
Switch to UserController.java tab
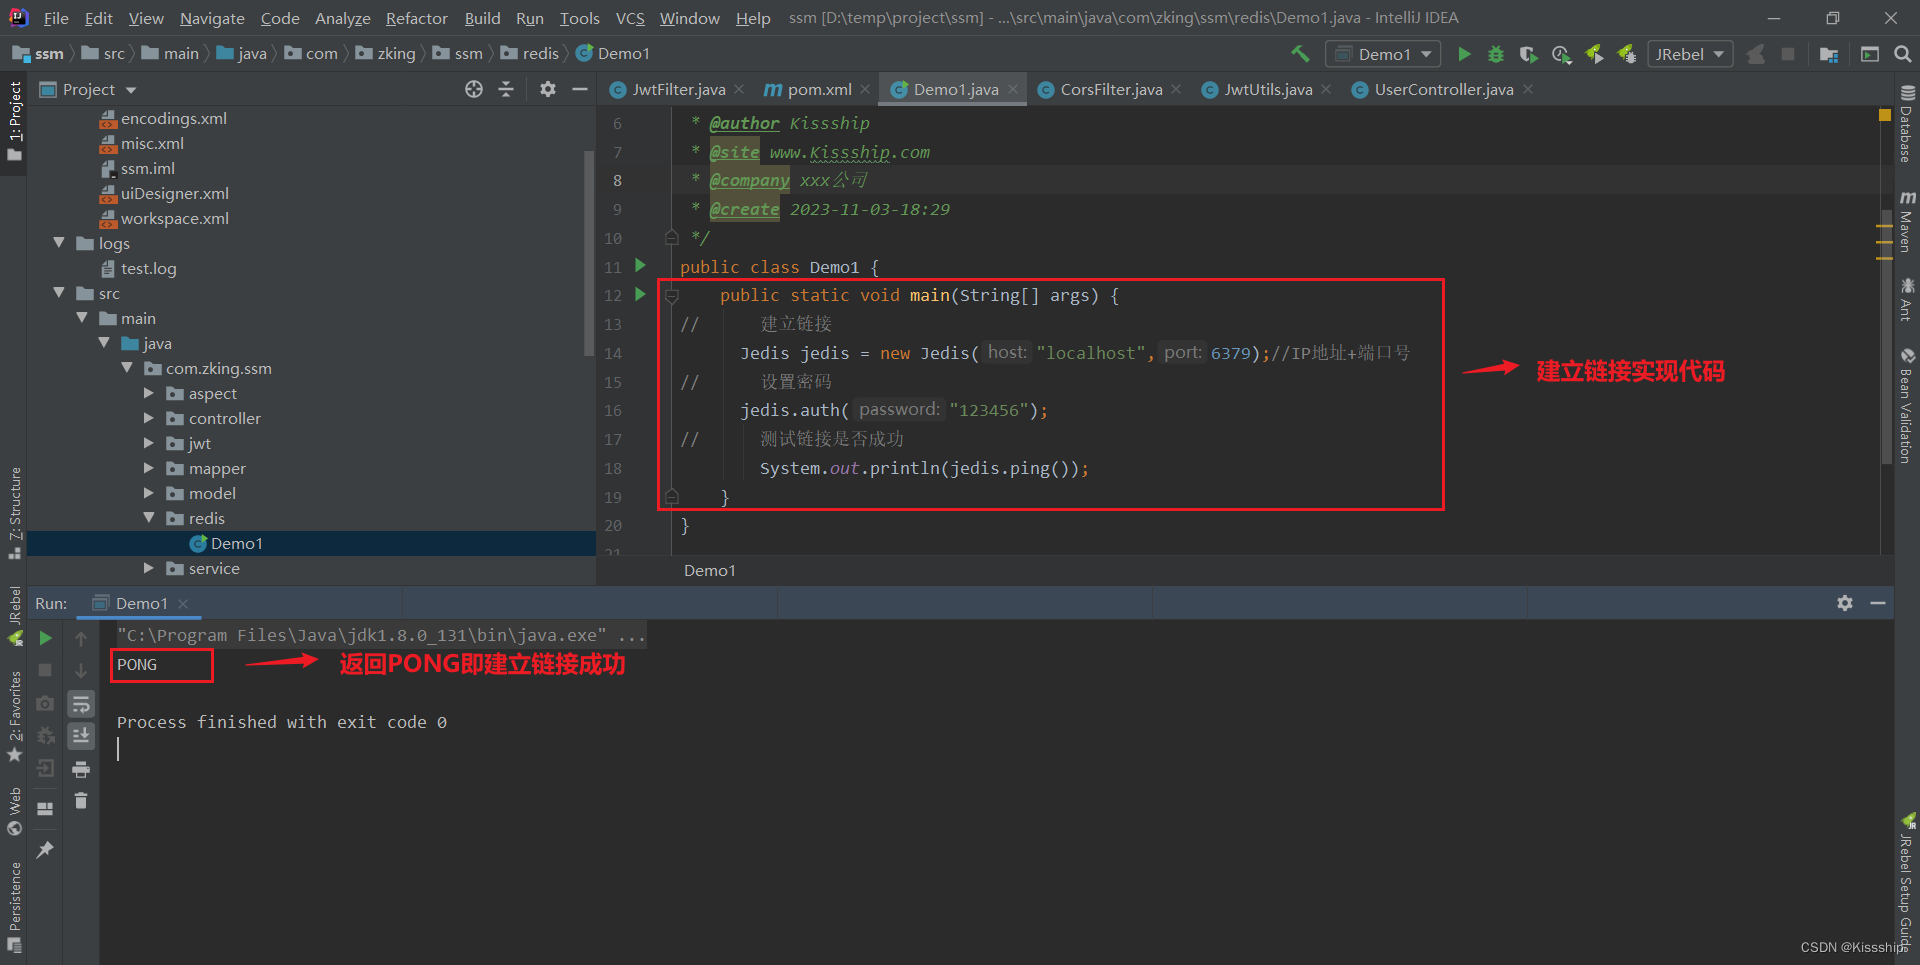pos(1443,89)
